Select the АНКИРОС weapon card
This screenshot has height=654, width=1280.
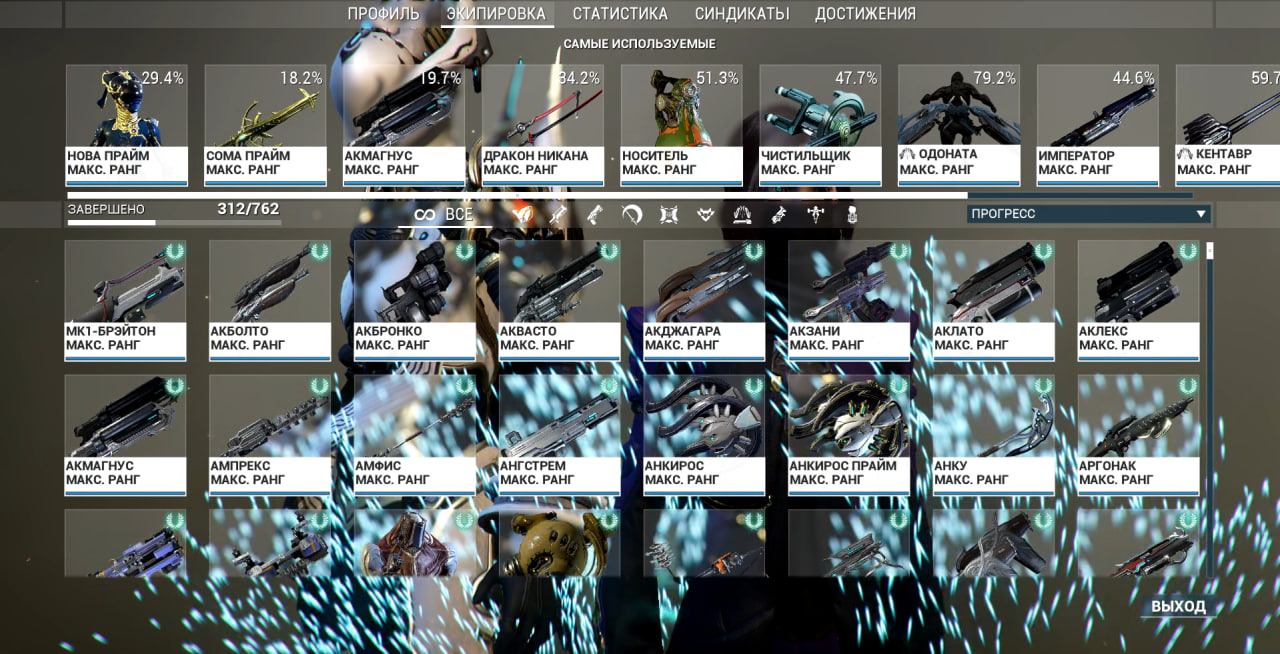coord(705,435)
